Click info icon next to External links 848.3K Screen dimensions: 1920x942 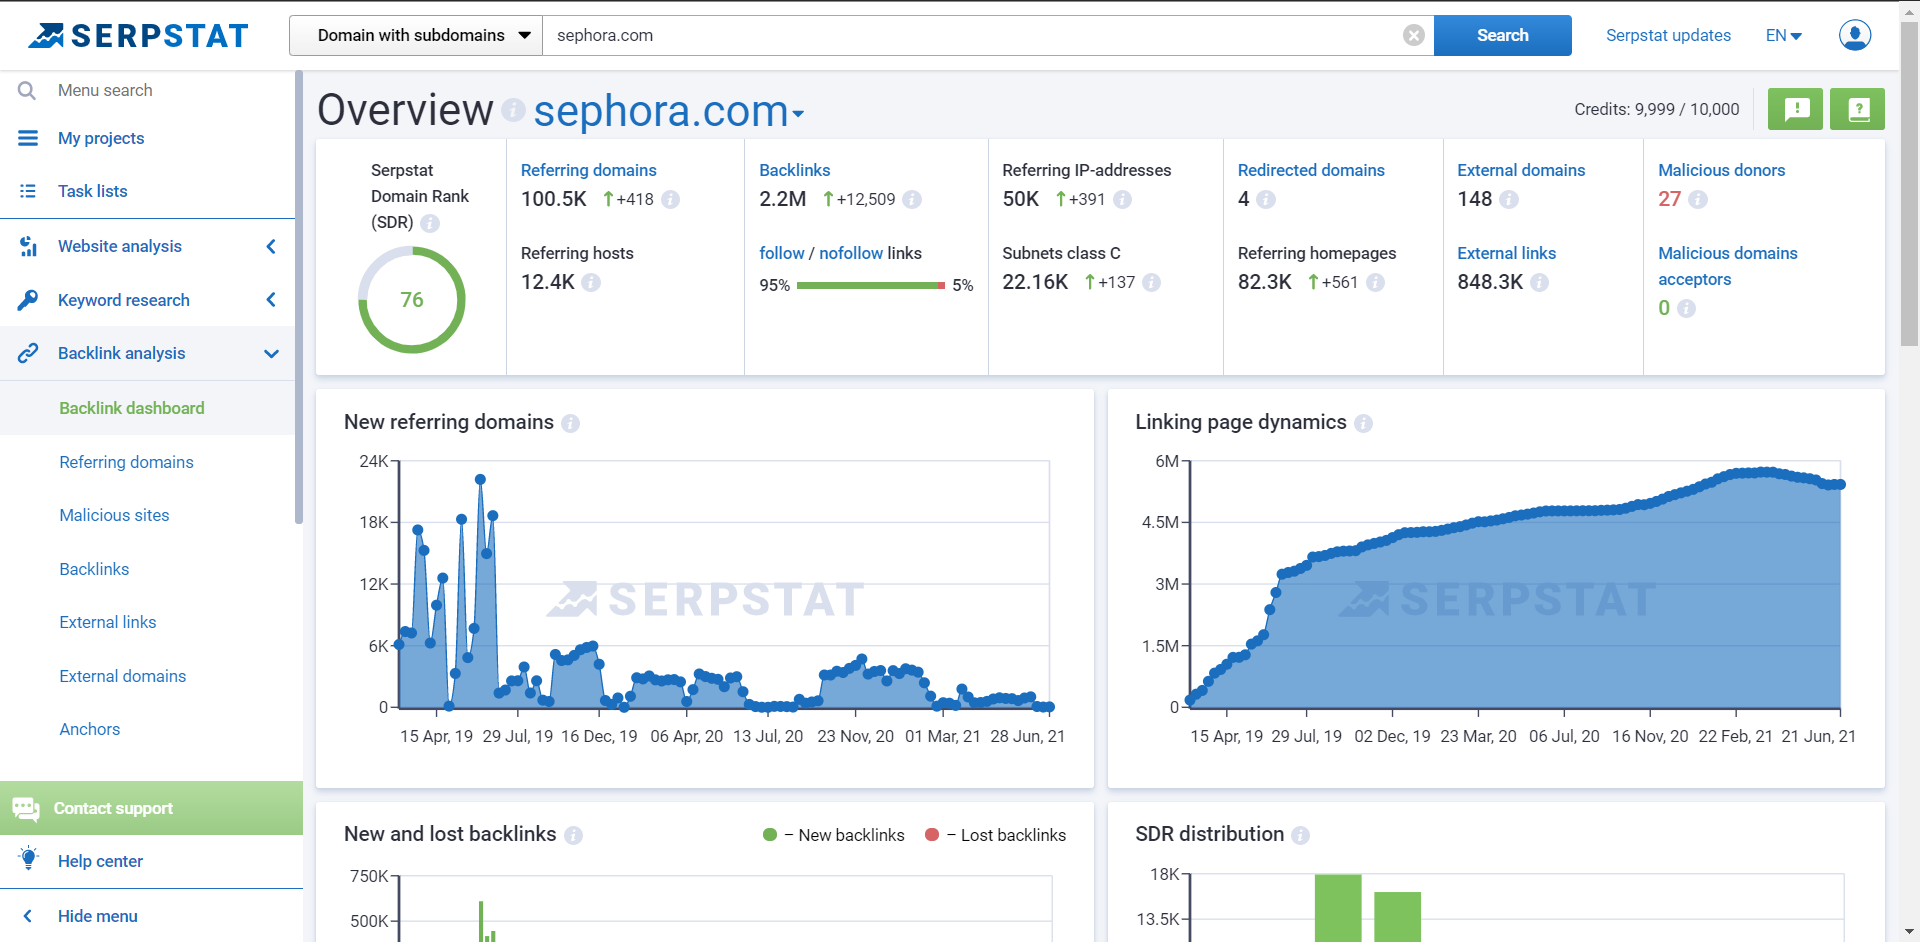pyautogui.click(x=1540, y=283)
